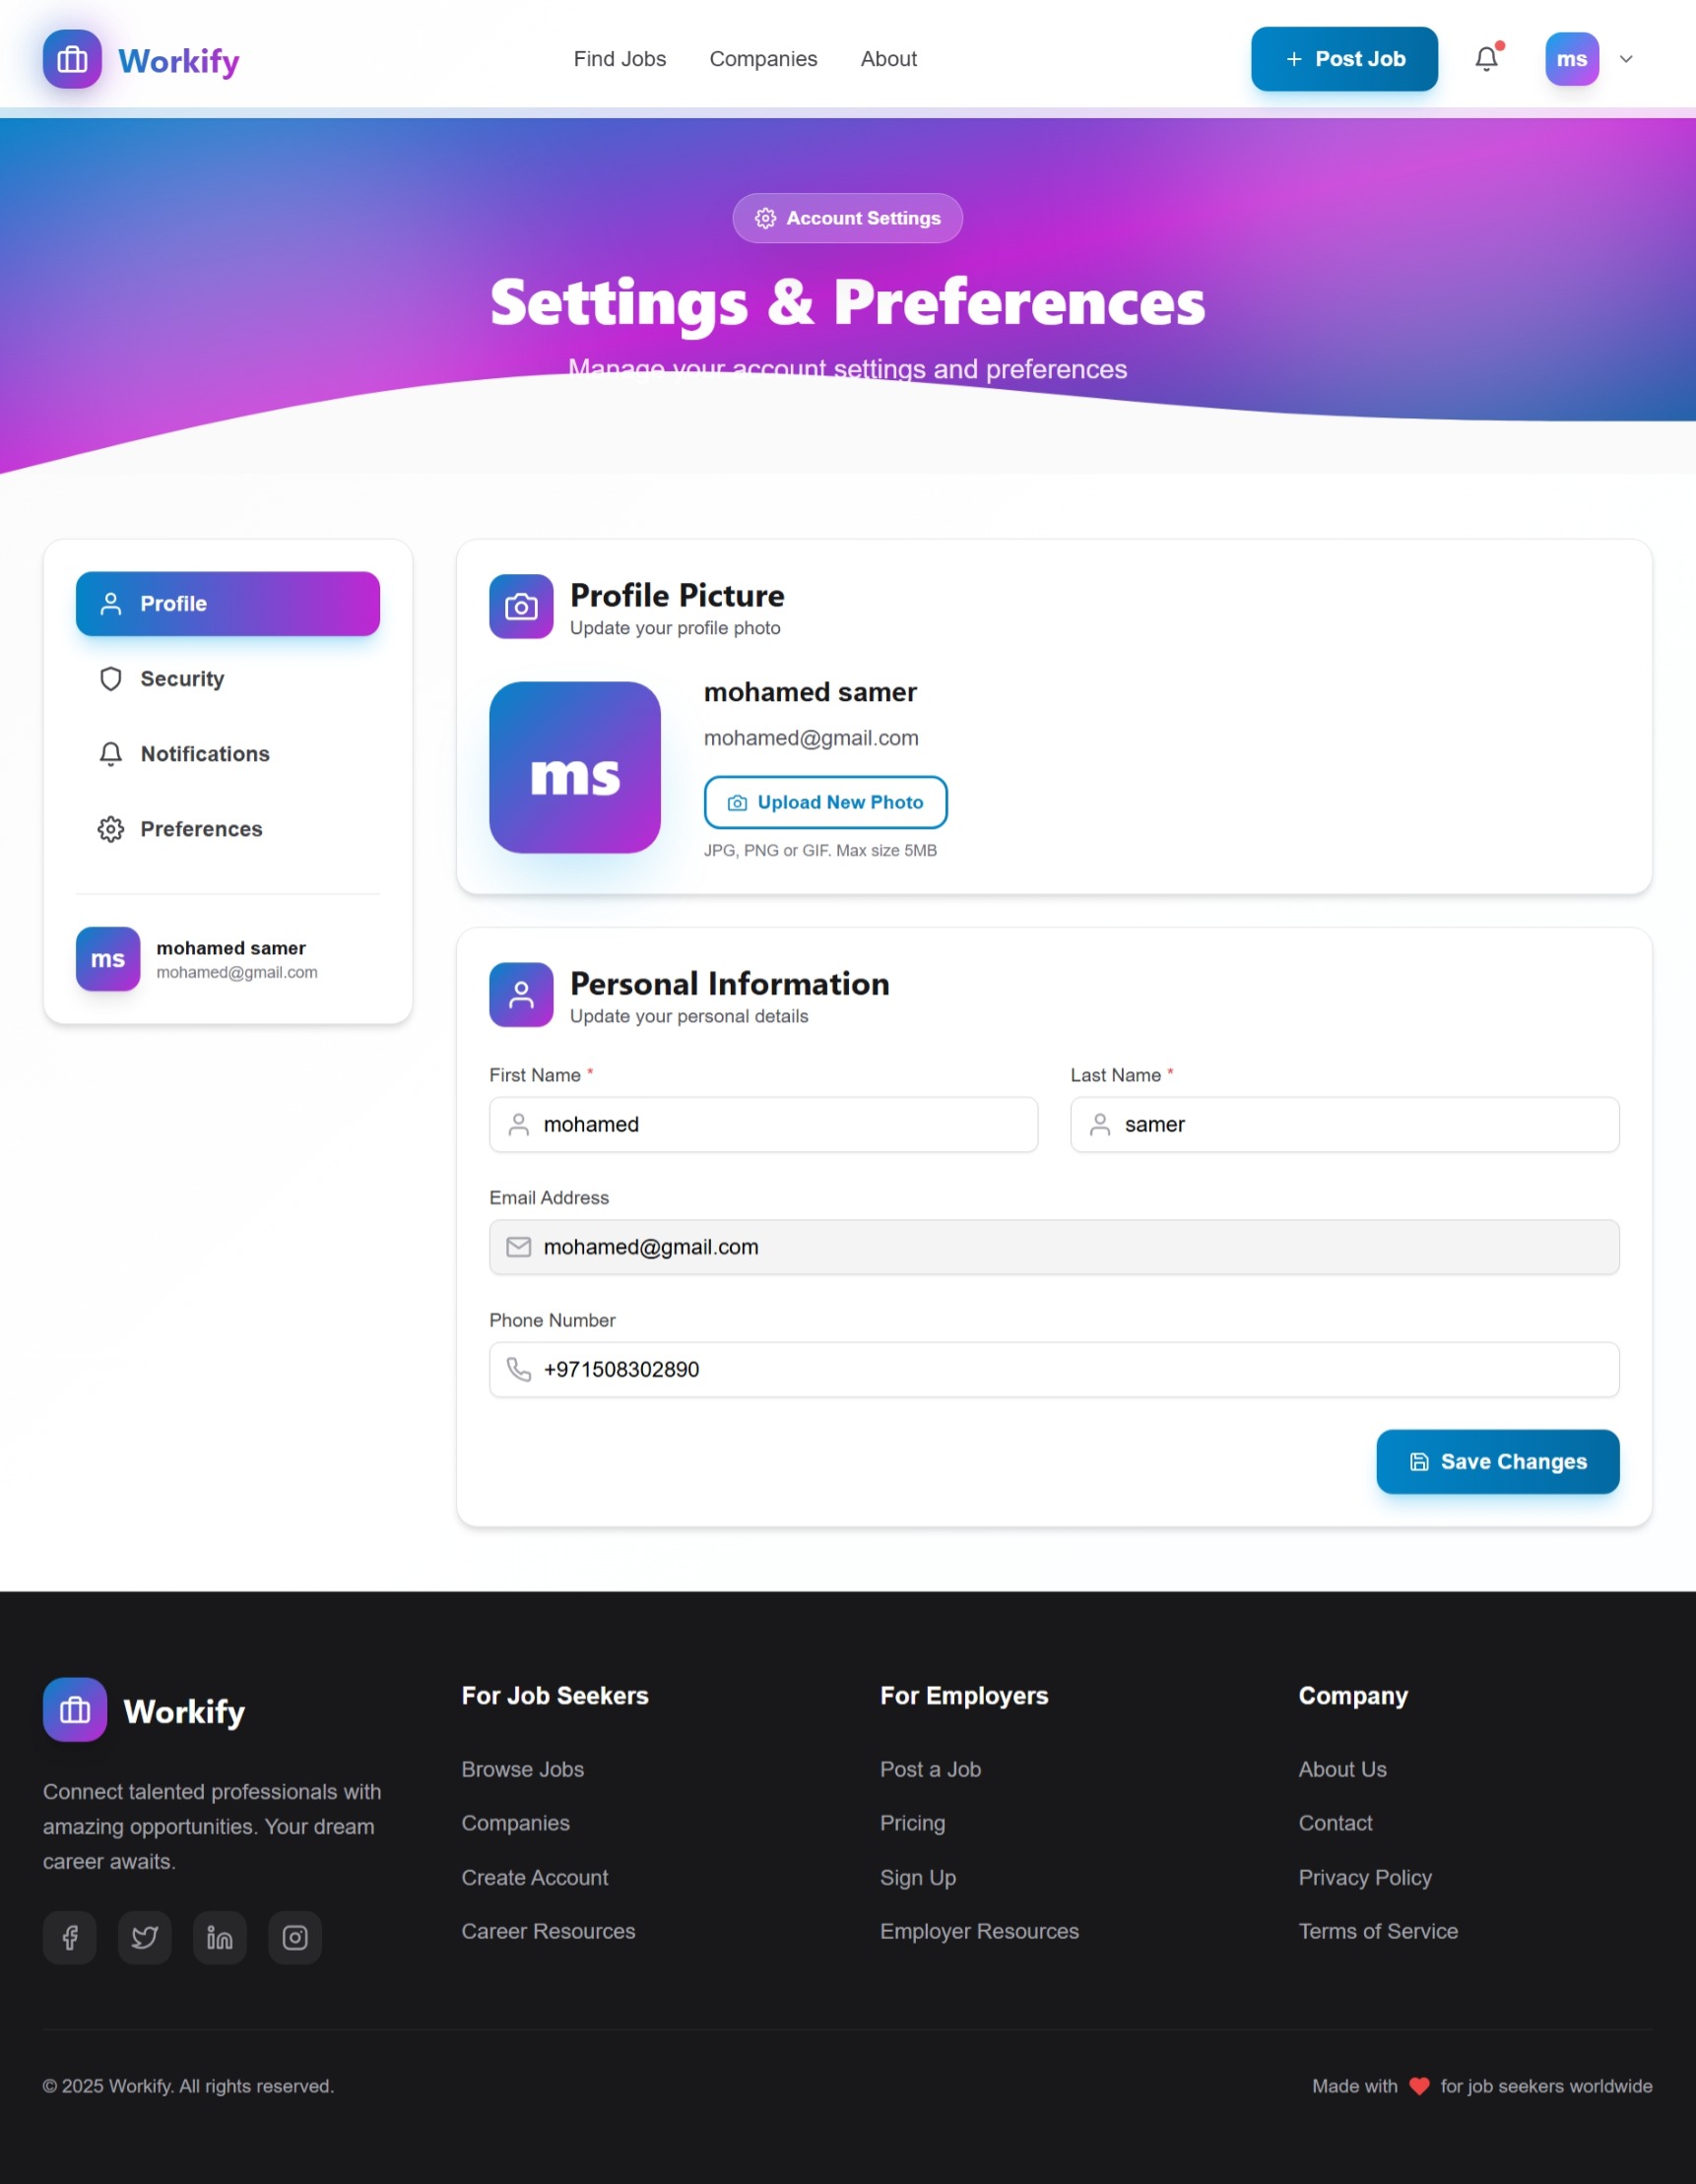Save changes to personal information
The width and height of the screenshot is (1696, 2184).
tap(1497, 1461)
